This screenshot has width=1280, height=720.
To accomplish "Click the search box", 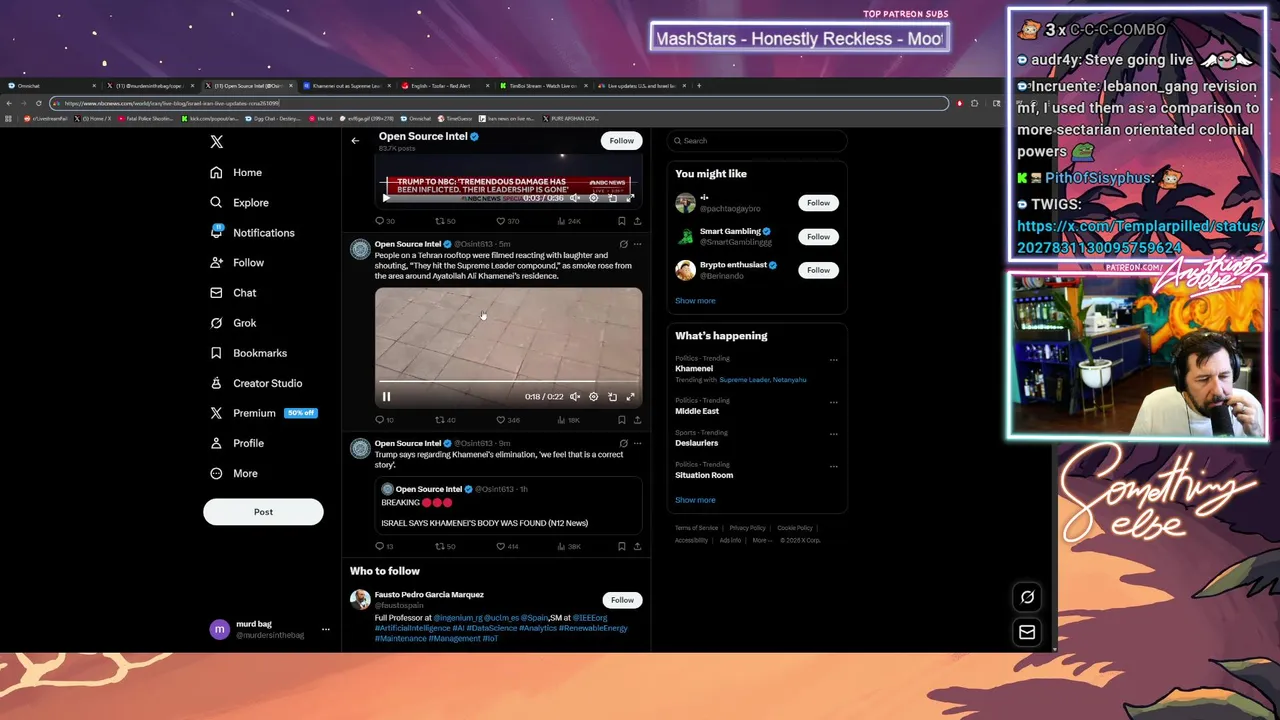I will pos(757,141).
